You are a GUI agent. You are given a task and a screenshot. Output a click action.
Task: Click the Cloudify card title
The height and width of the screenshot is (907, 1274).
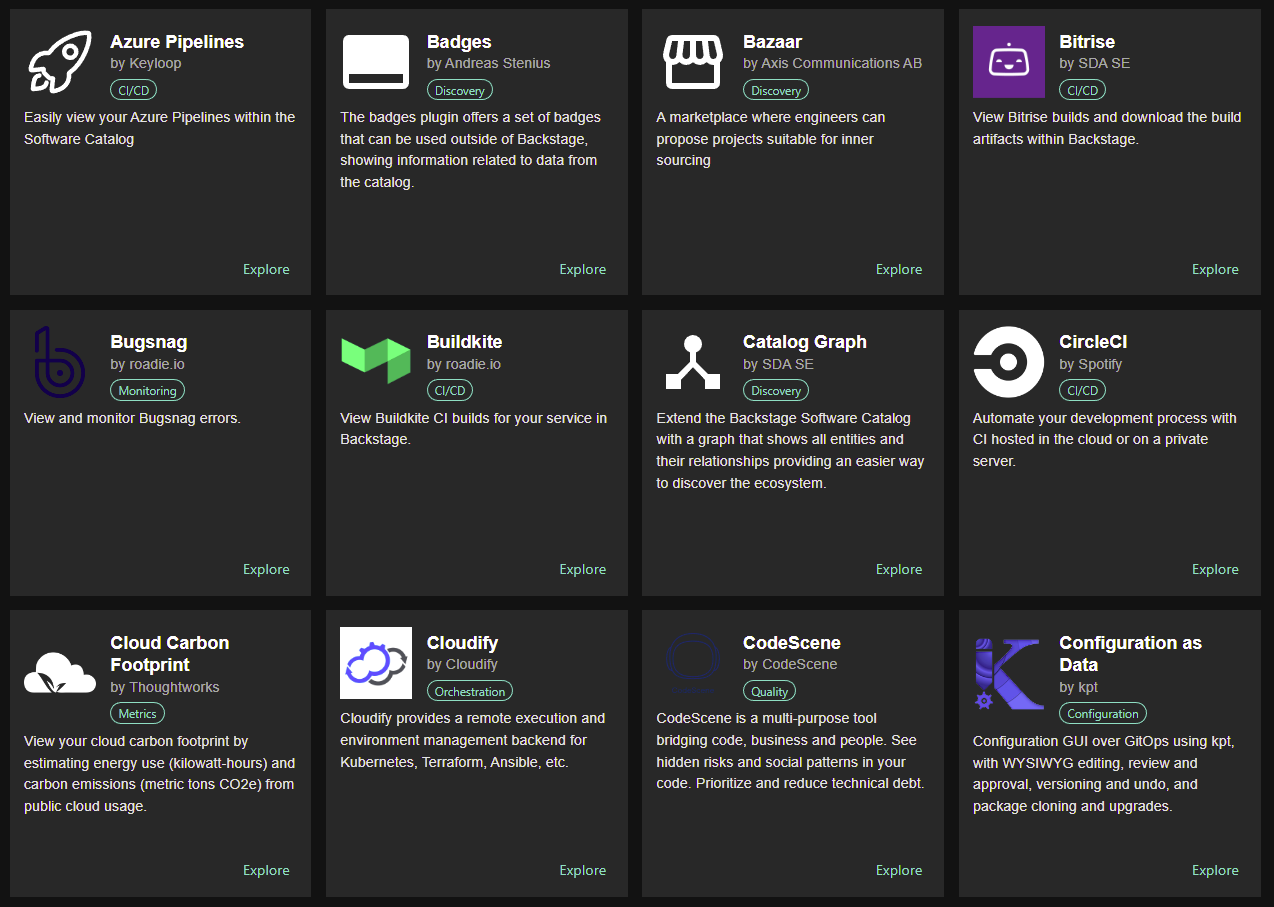(x=462, y=643)
